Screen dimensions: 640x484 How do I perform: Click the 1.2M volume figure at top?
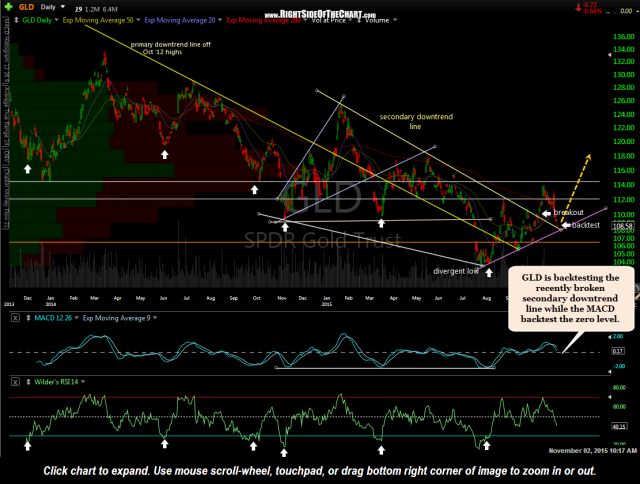tap(92, 9)
